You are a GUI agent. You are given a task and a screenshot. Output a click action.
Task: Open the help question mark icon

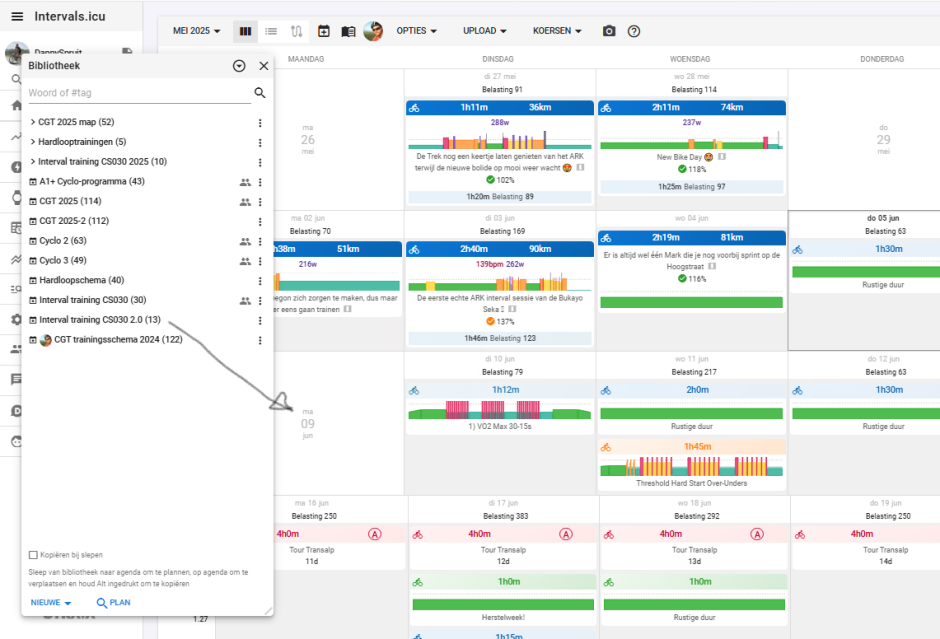634,31
